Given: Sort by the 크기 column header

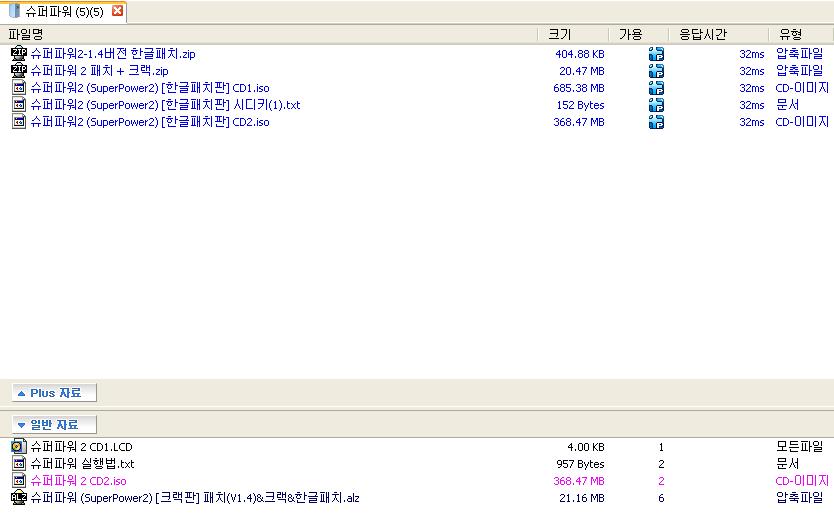Looking at the screenshot, I should click(573, 35).
